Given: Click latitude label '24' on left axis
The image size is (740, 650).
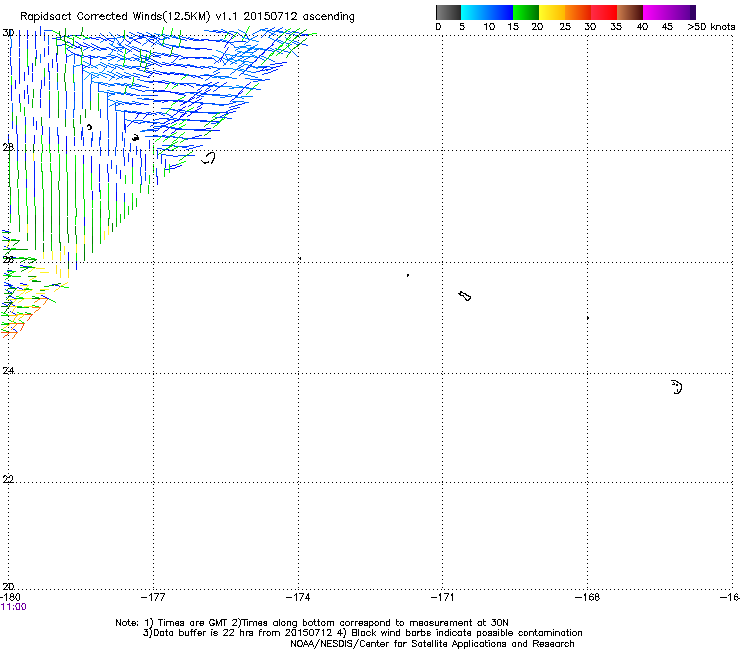Looking at the screenshot, I should tap(8, 371).
